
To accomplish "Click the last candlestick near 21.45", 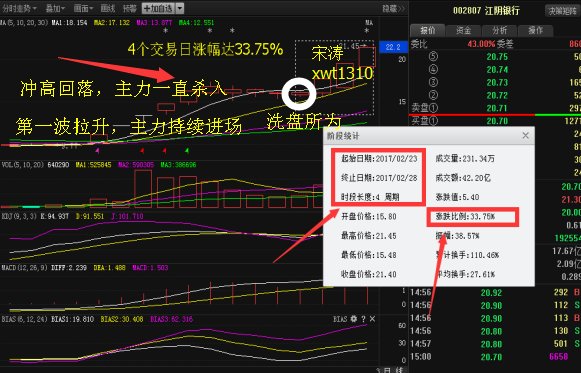I will tap(367, 57).
